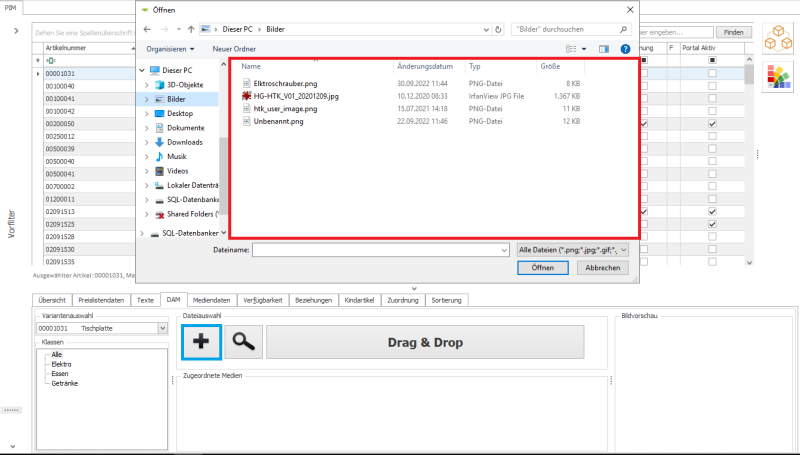Toggle Portal Aktiv checkbox for article 00200050

[x=712, y=124]
